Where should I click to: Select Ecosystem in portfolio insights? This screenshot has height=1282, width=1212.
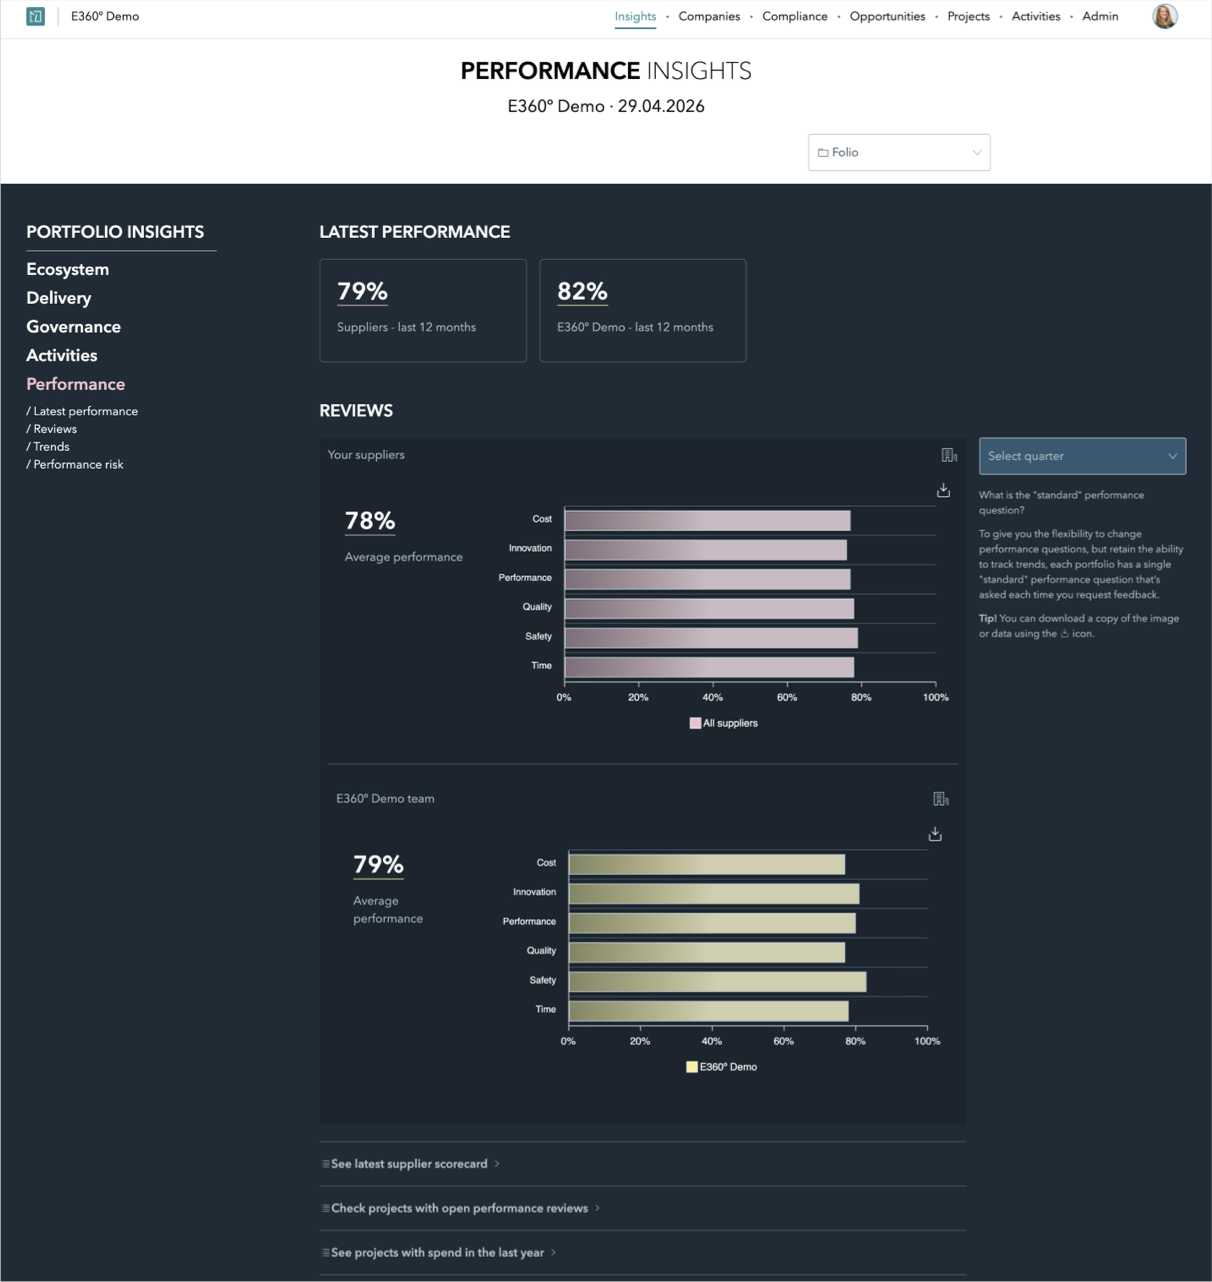[x=67, y=269]
